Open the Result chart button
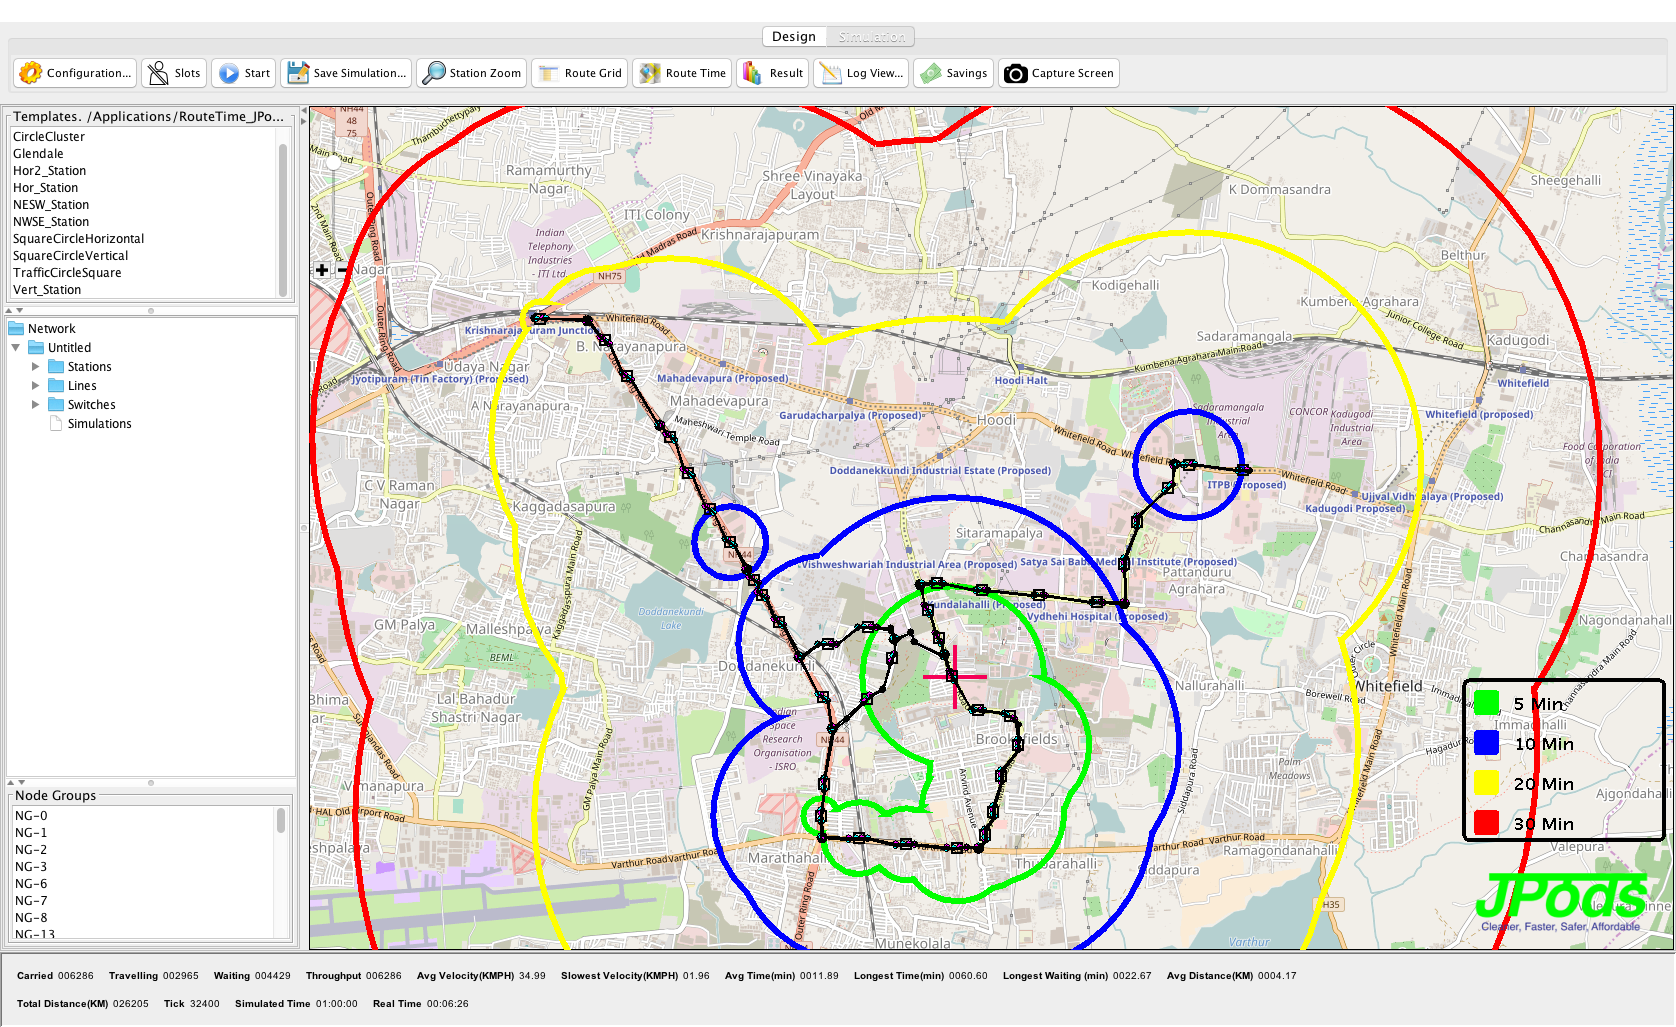This screenshot has height=1027, width=1676. click(x=752, y=73)
